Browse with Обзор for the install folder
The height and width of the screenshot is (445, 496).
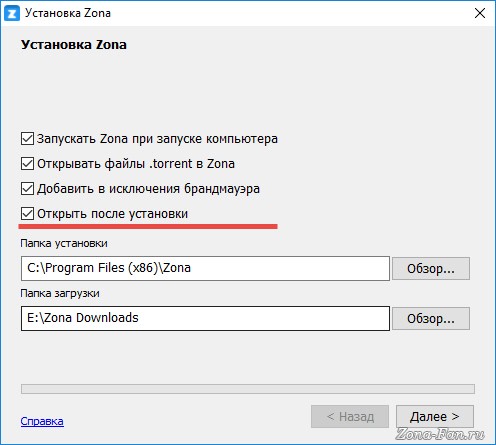pyautogui.click(x=431, y=268)
